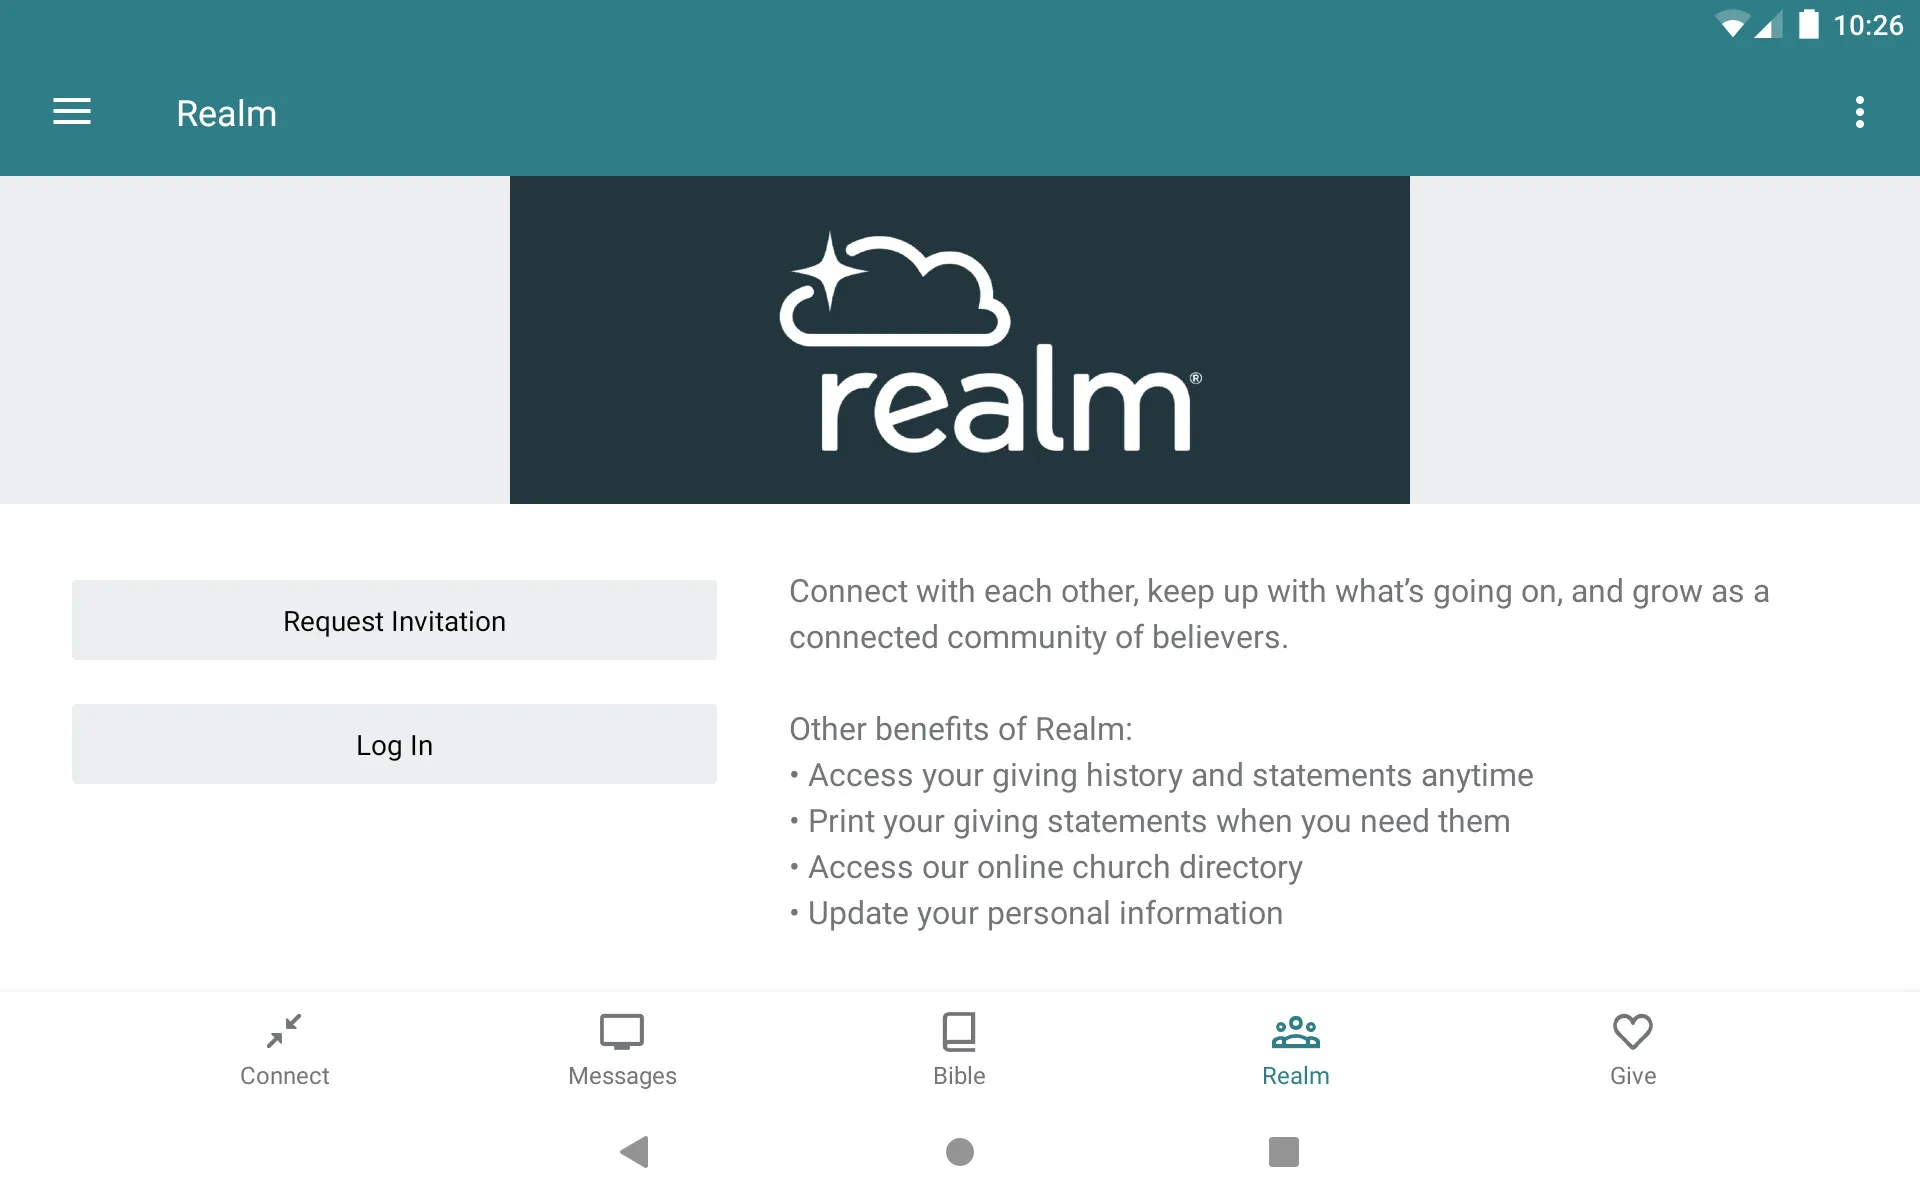Click the Realm cloud logo banner
This screenshot has height=1200, width=1920.
[960, 340]
